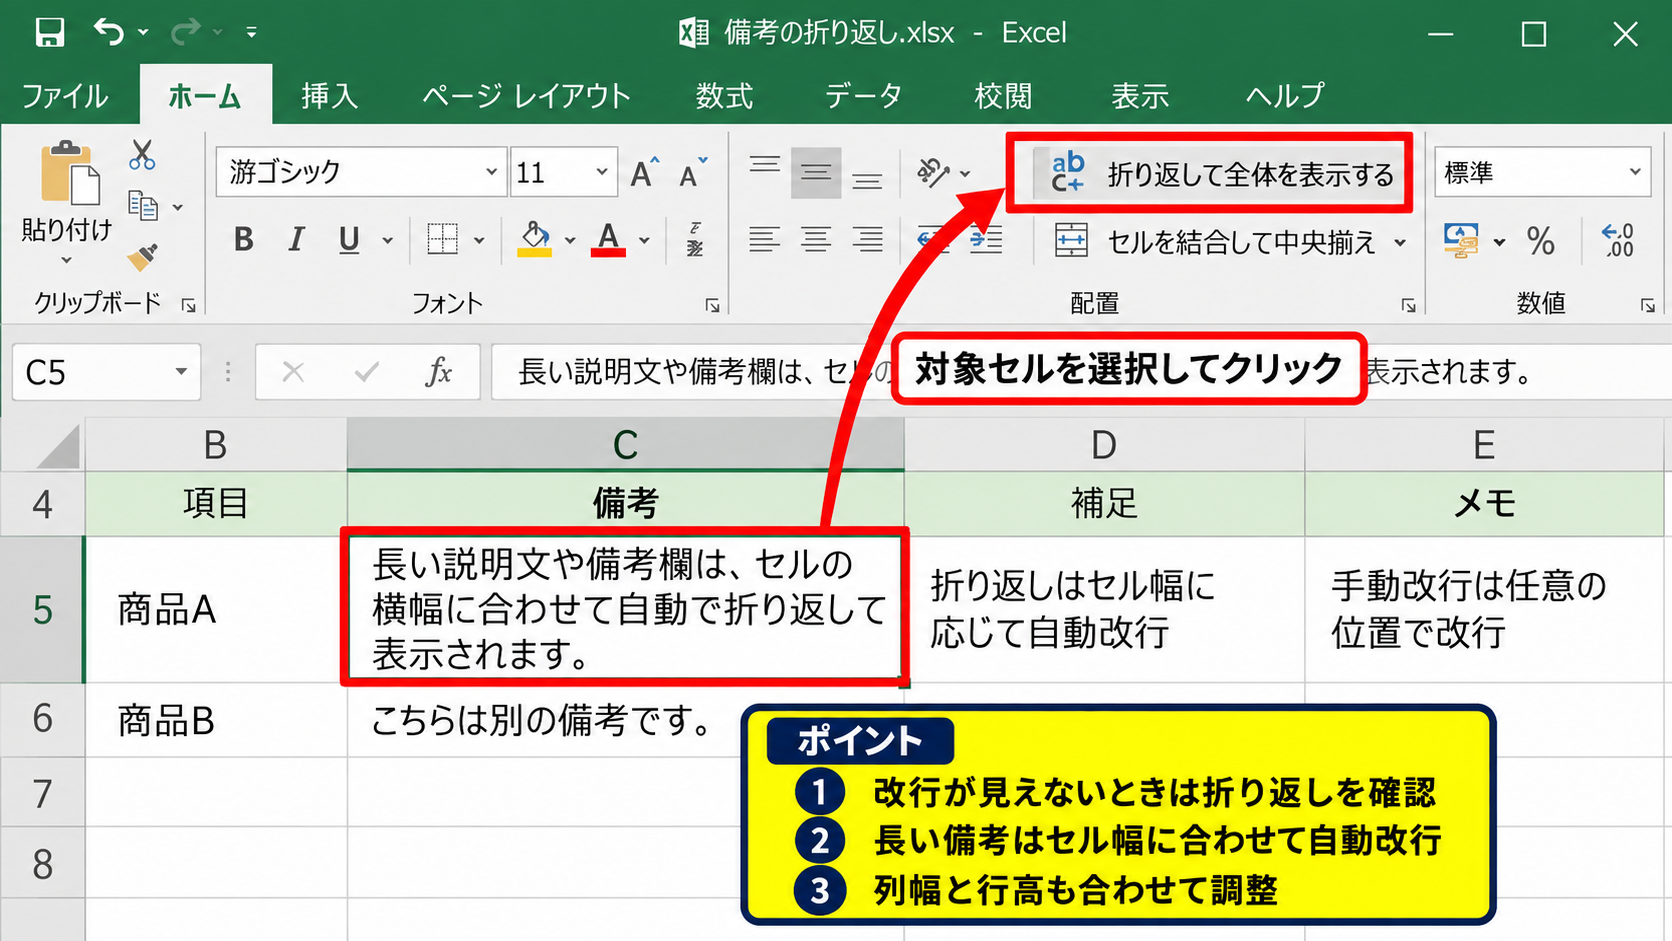Apply the yellow fill color bucket
Screen dimensions: 1672x941
535,239
